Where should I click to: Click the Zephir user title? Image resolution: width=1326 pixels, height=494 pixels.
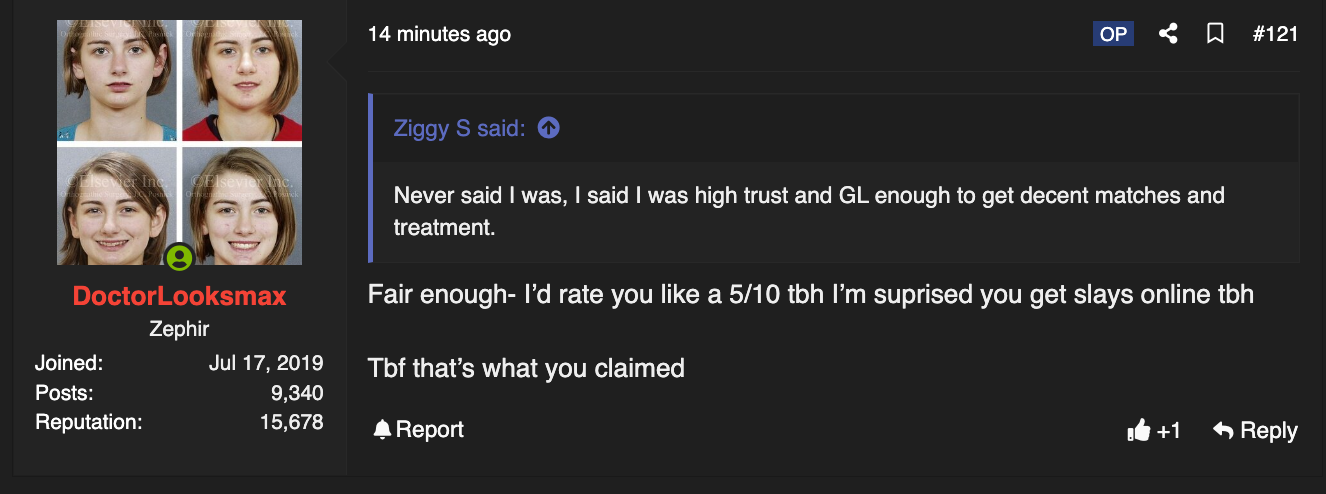coord(180,329)
